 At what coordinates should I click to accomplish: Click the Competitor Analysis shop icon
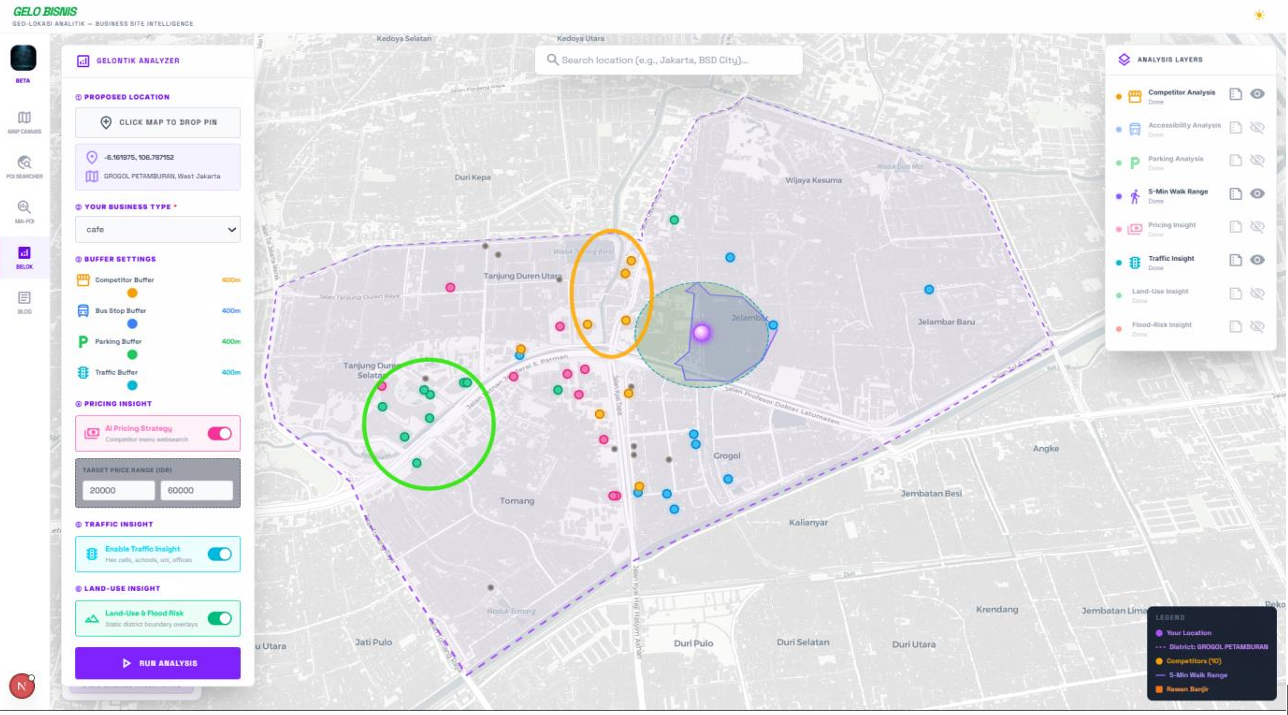1135,97
